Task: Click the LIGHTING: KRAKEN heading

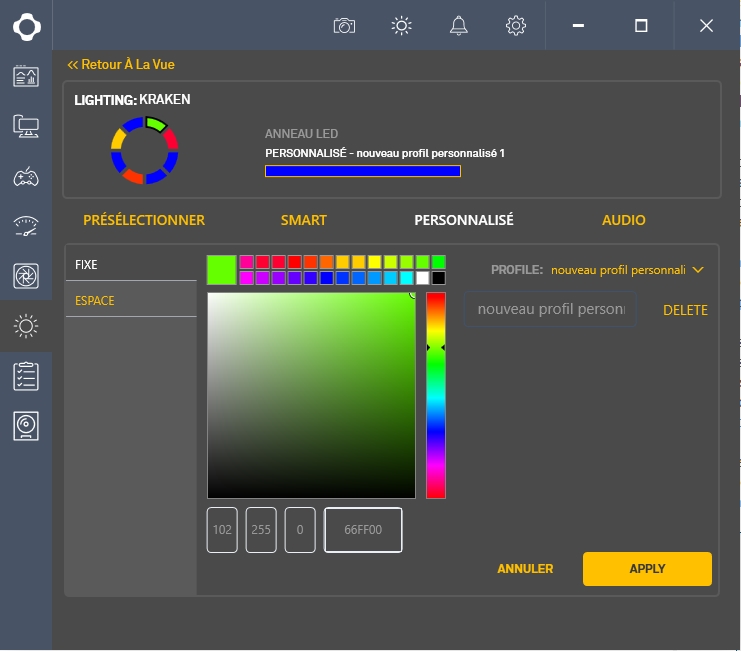Action: [132, 100]
